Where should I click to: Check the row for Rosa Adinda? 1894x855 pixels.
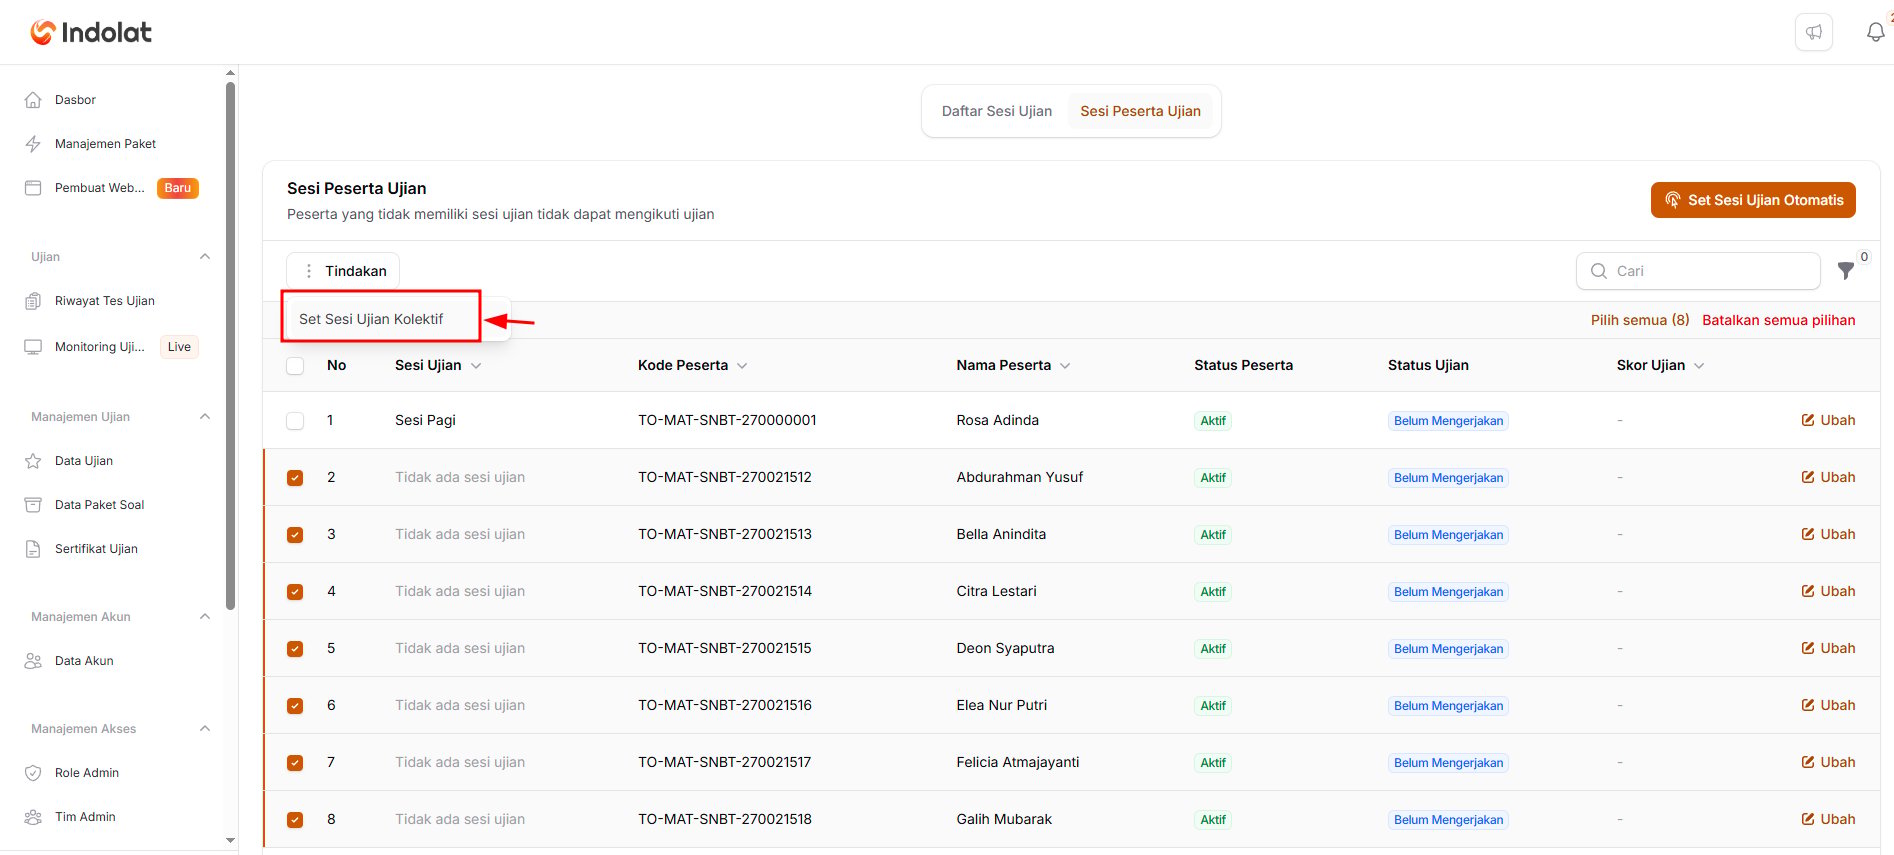(295, 421)
